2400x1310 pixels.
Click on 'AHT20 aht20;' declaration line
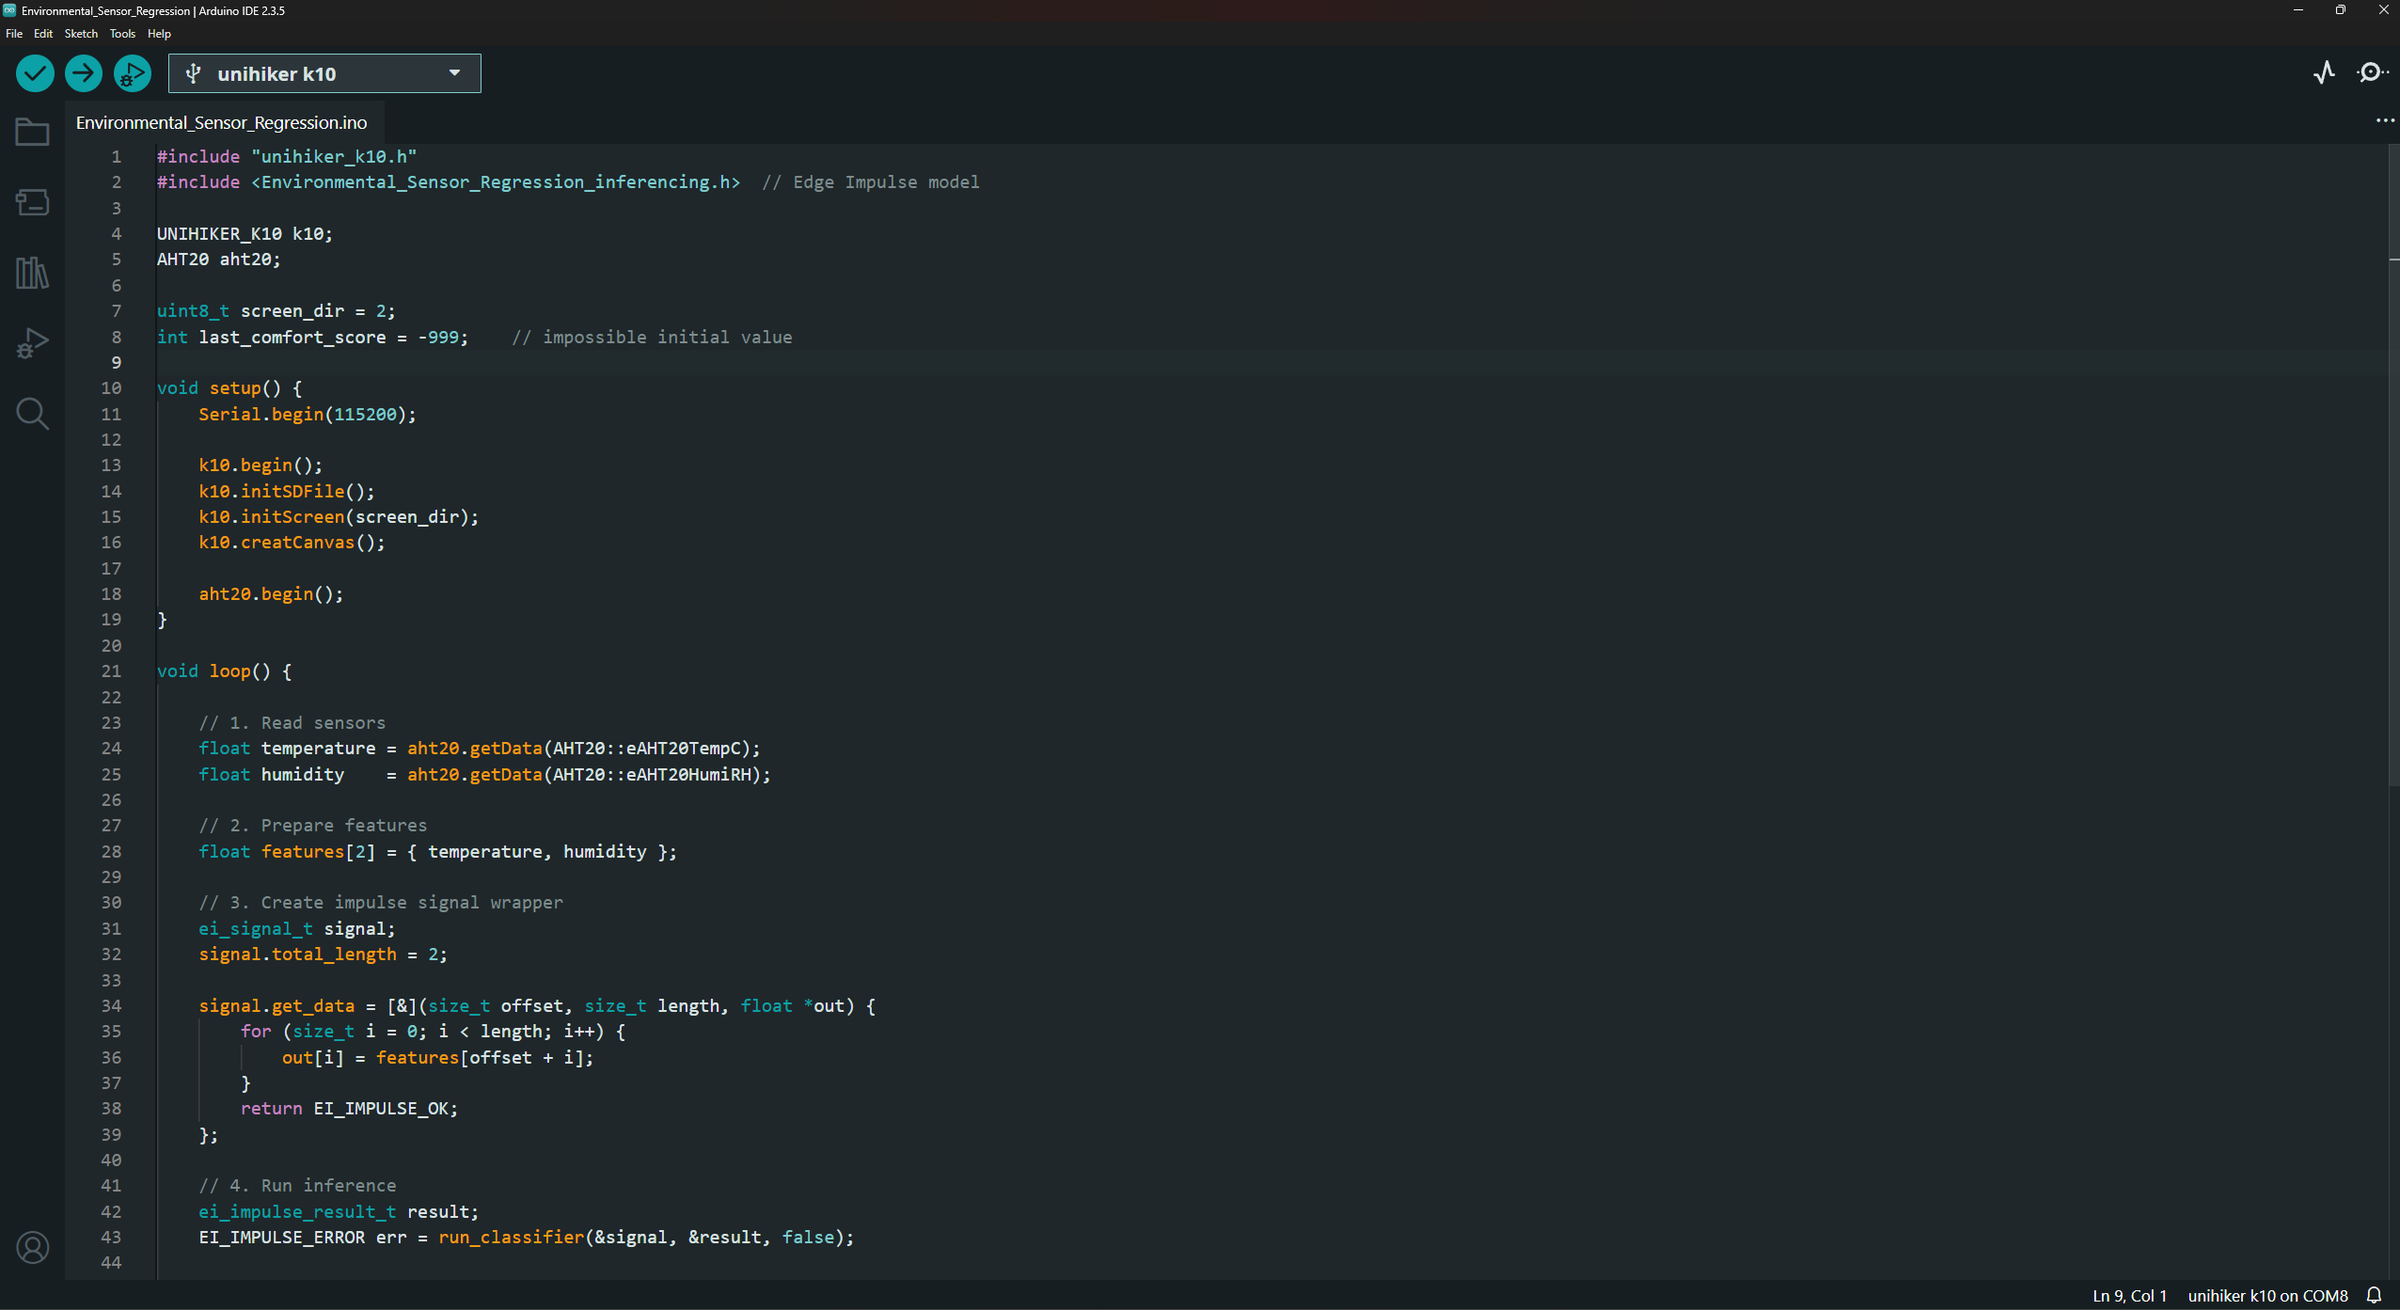(219, 259)
